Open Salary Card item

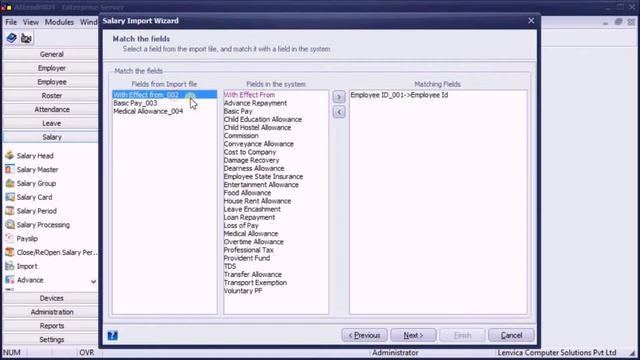click(34, 197)
